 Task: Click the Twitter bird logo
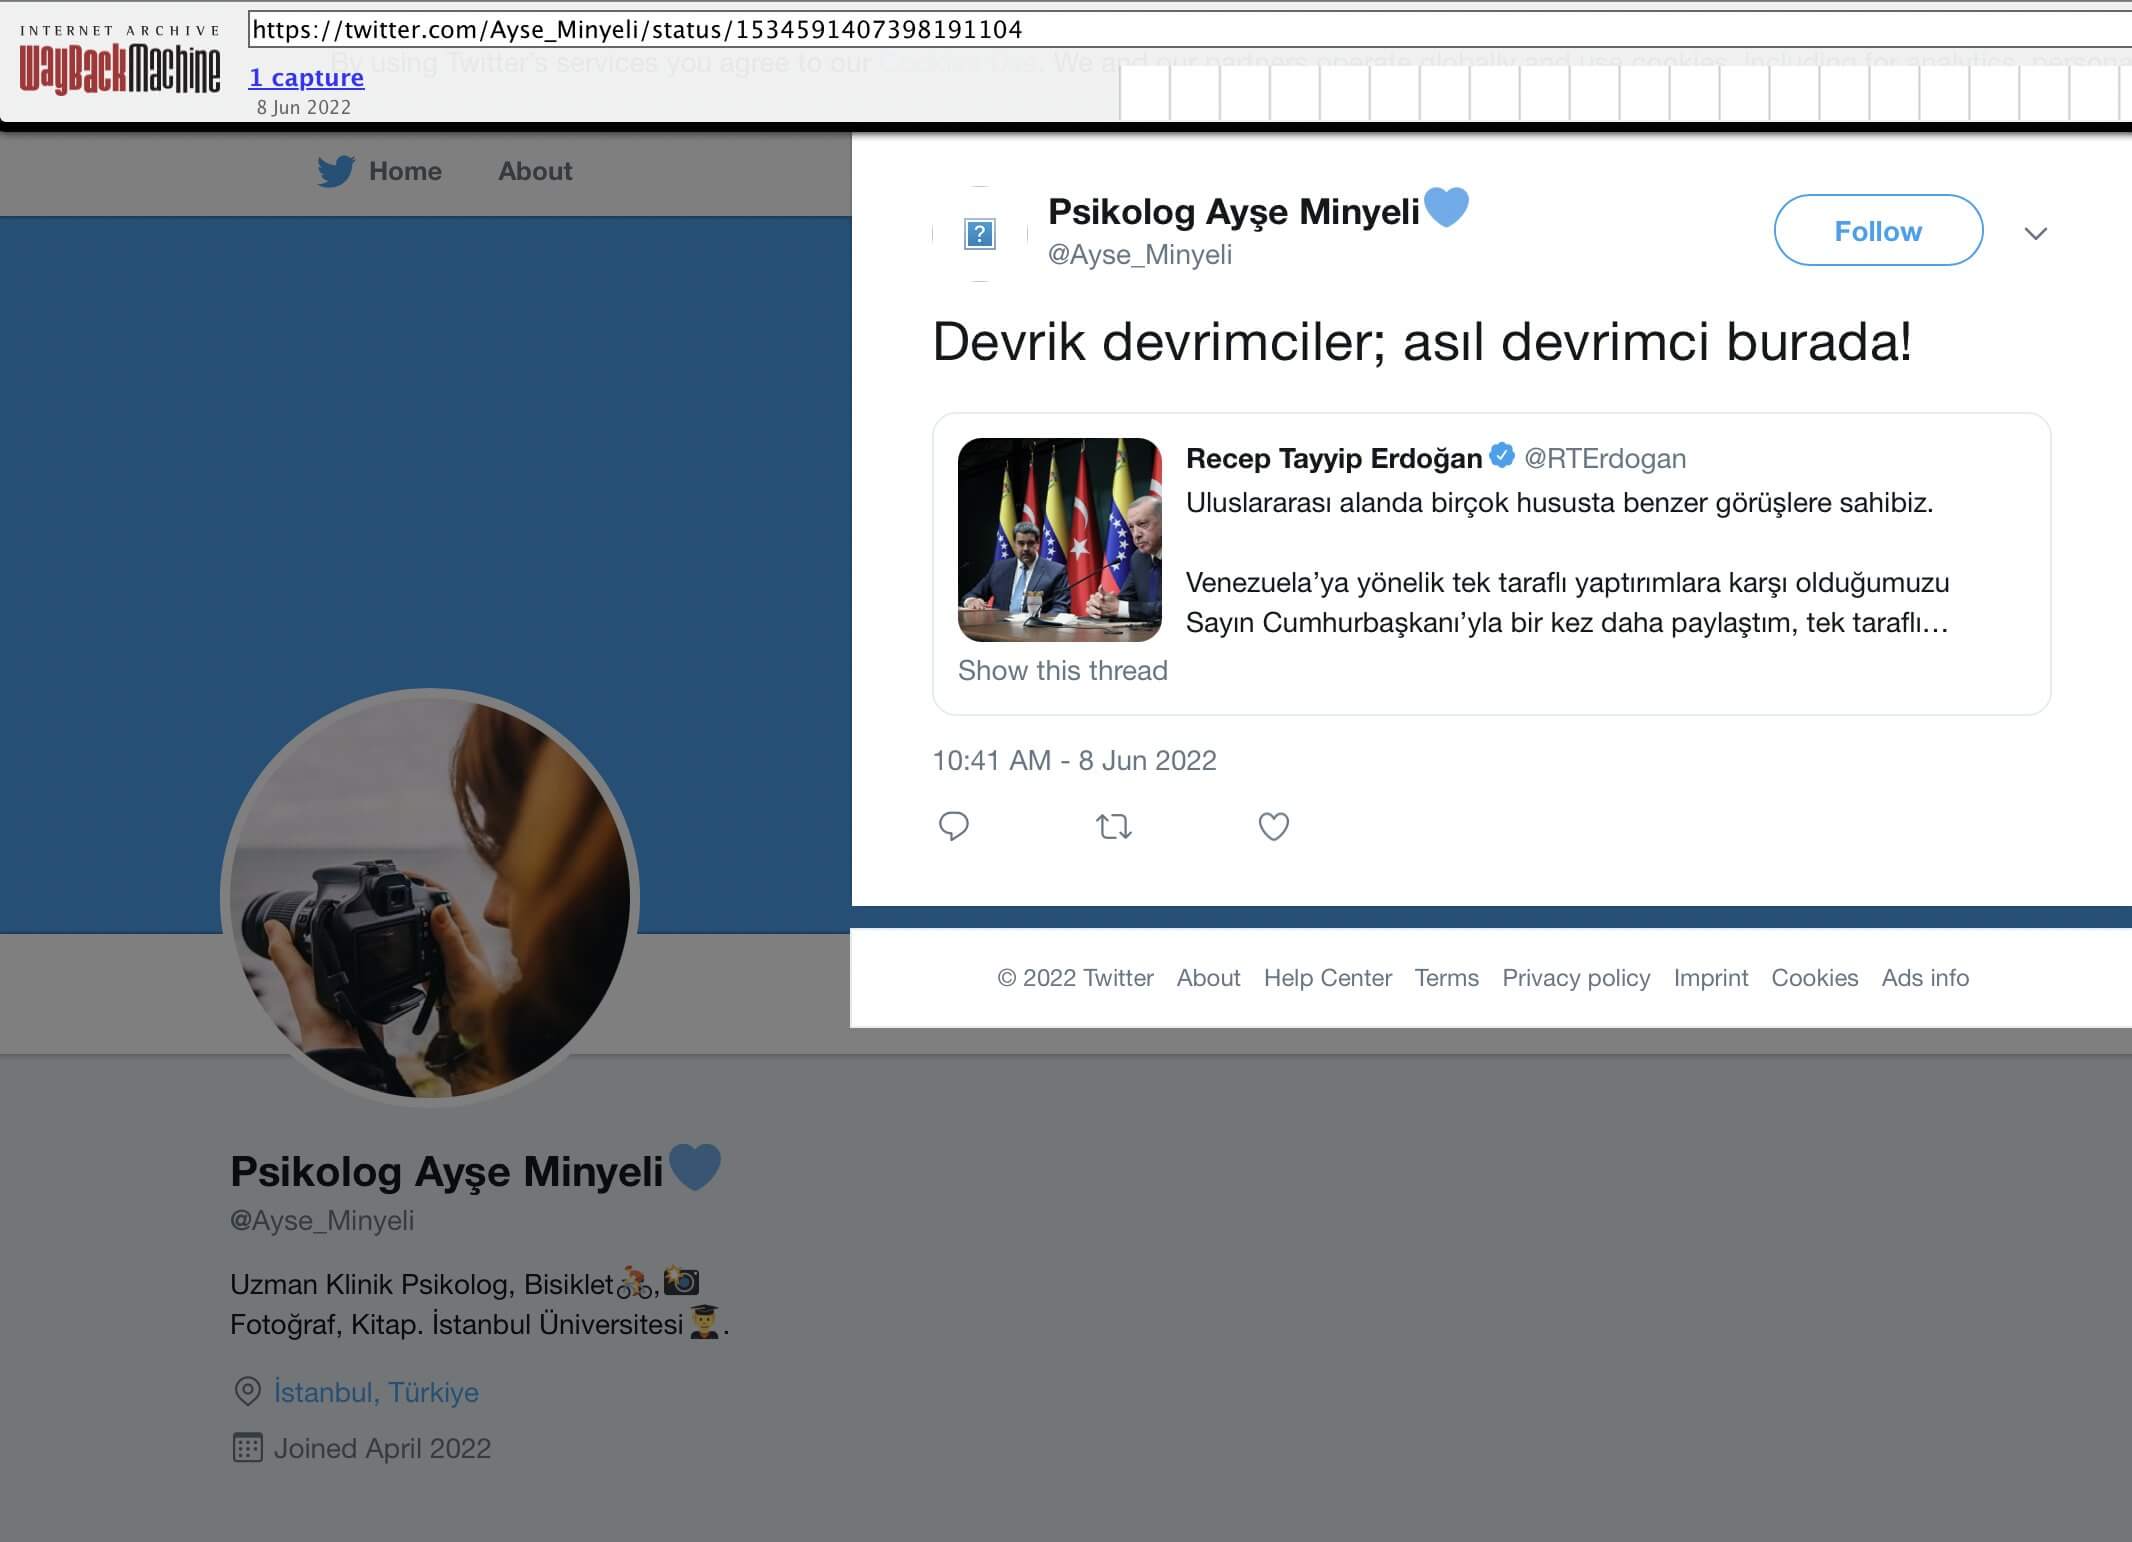tap(336, 171)
